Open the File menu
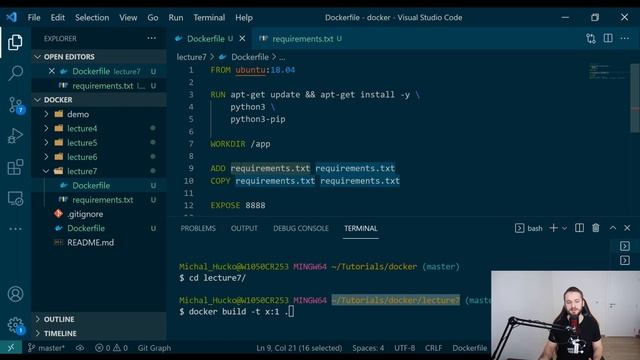640x360 pixels. [x=34, y=18]
